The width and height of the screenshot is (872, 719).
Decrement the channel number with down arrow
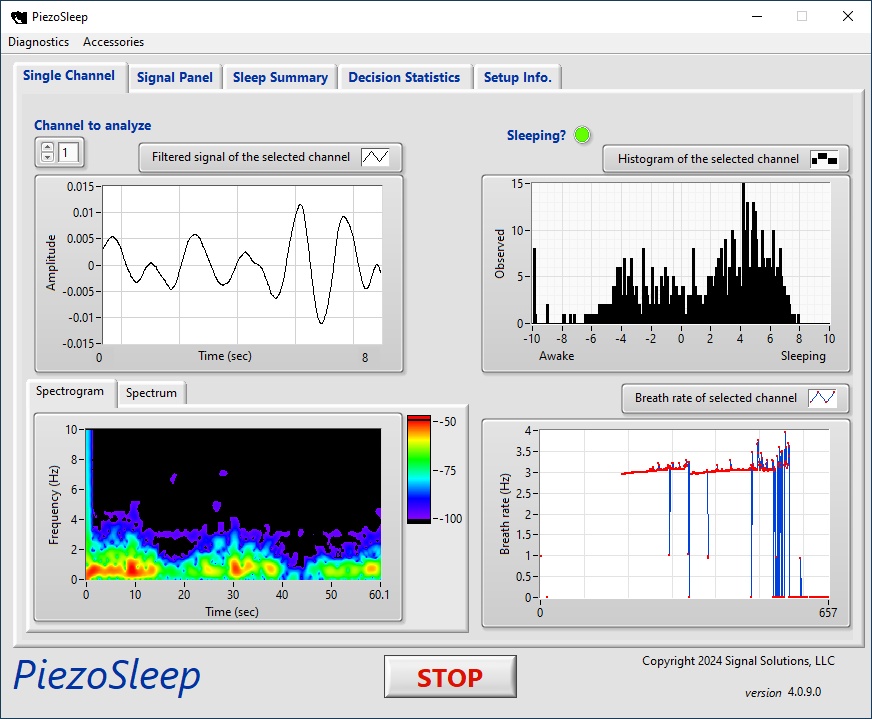(47, 158)
